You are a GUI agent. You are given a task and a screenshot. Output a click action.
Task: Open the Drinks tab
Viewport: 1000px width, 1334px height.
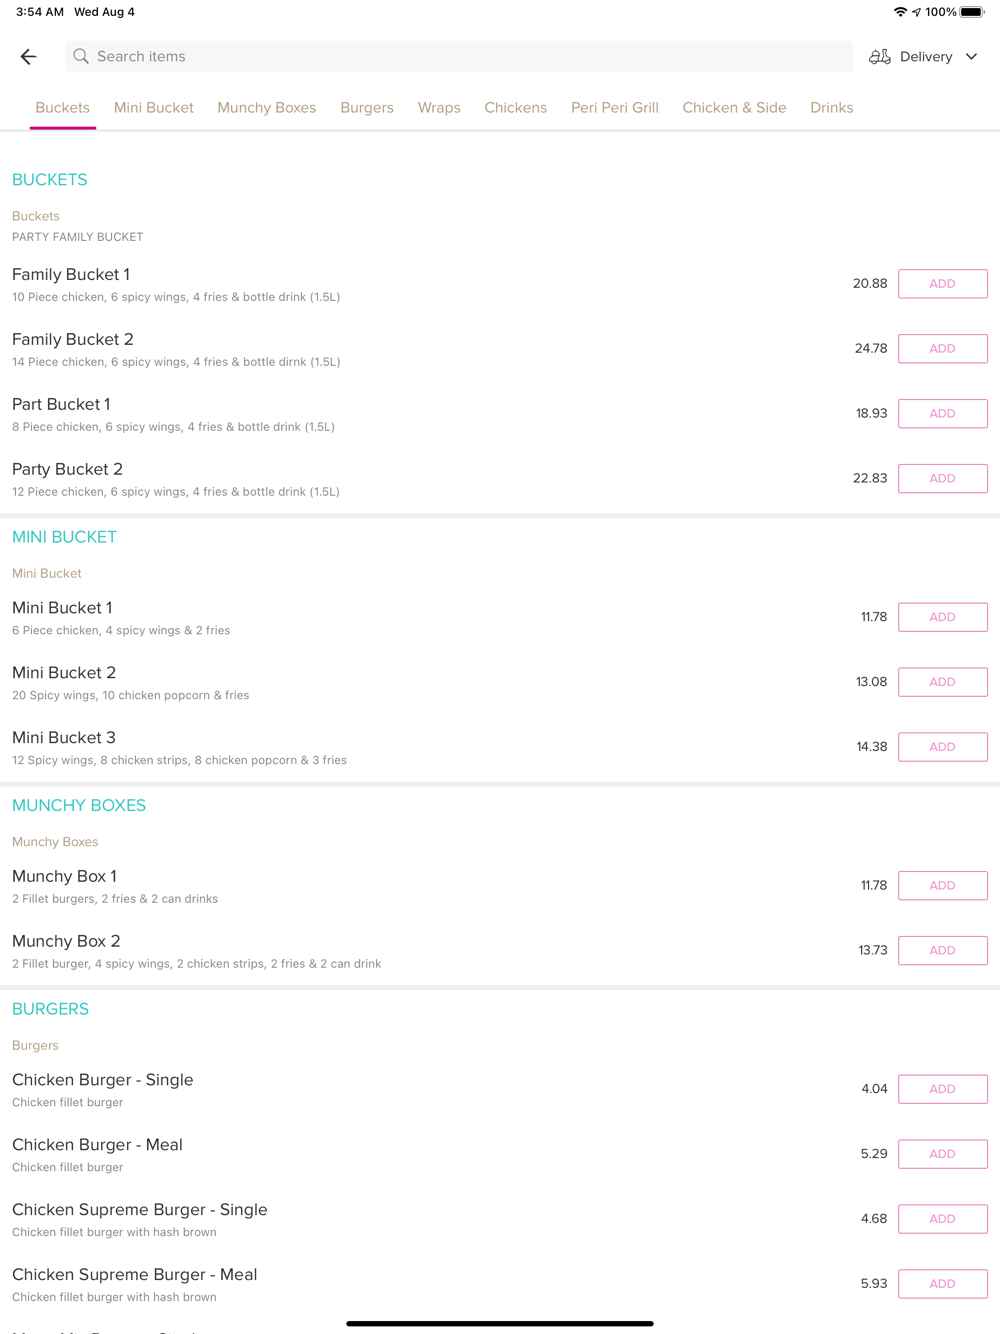point(832,108)
